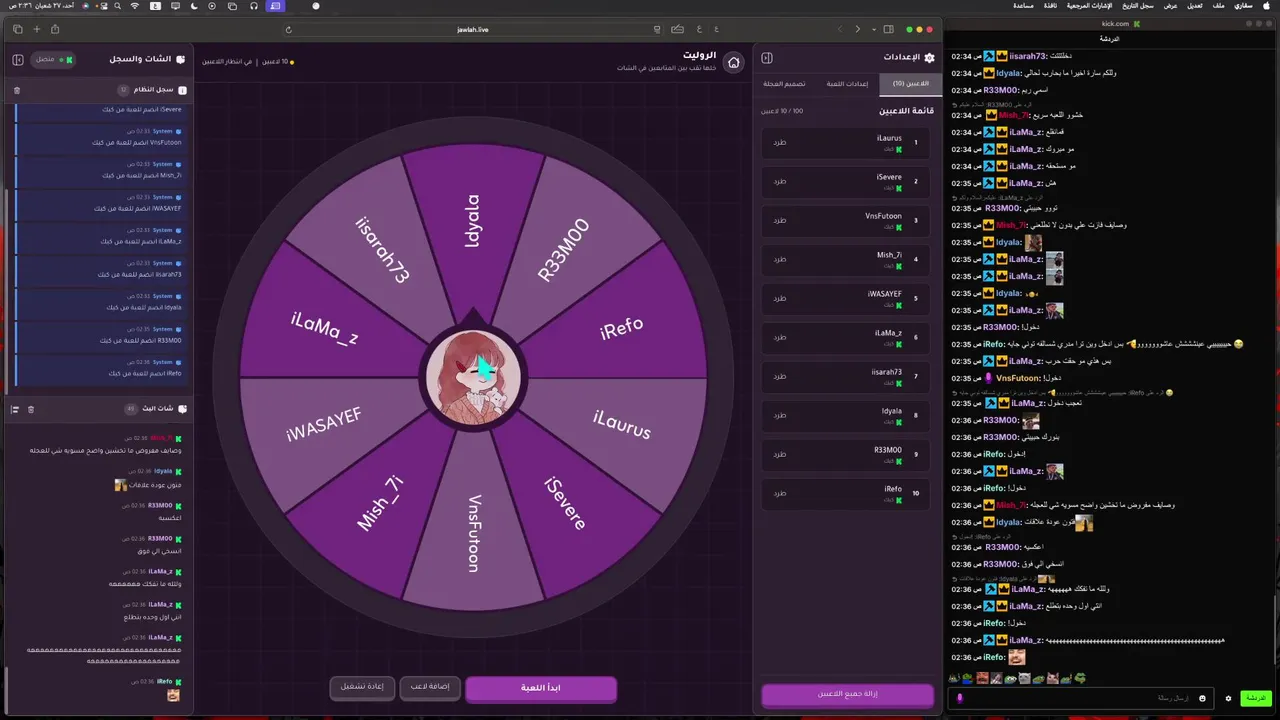
Task: Click the إضافة لاعب button
Action: (430, 687)
